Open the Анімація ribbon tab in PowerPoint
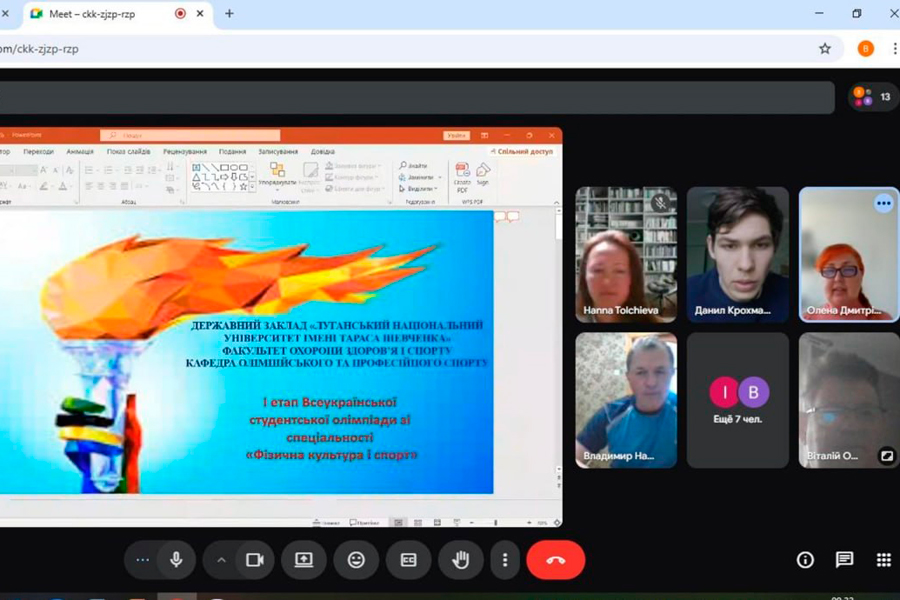The image size is (900, 600). coord(80,152)
